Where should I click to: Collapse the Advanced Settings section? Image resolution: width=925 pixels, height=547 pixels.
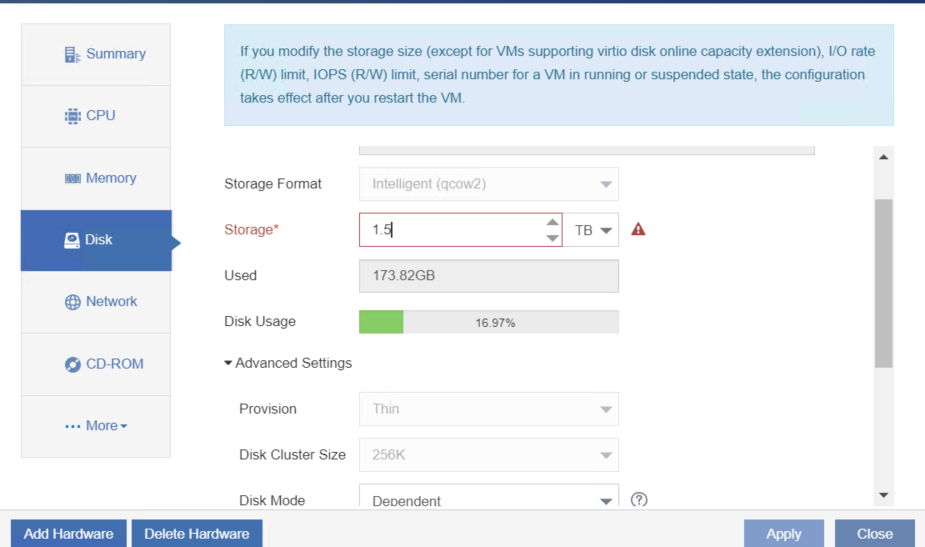(288, 363)
